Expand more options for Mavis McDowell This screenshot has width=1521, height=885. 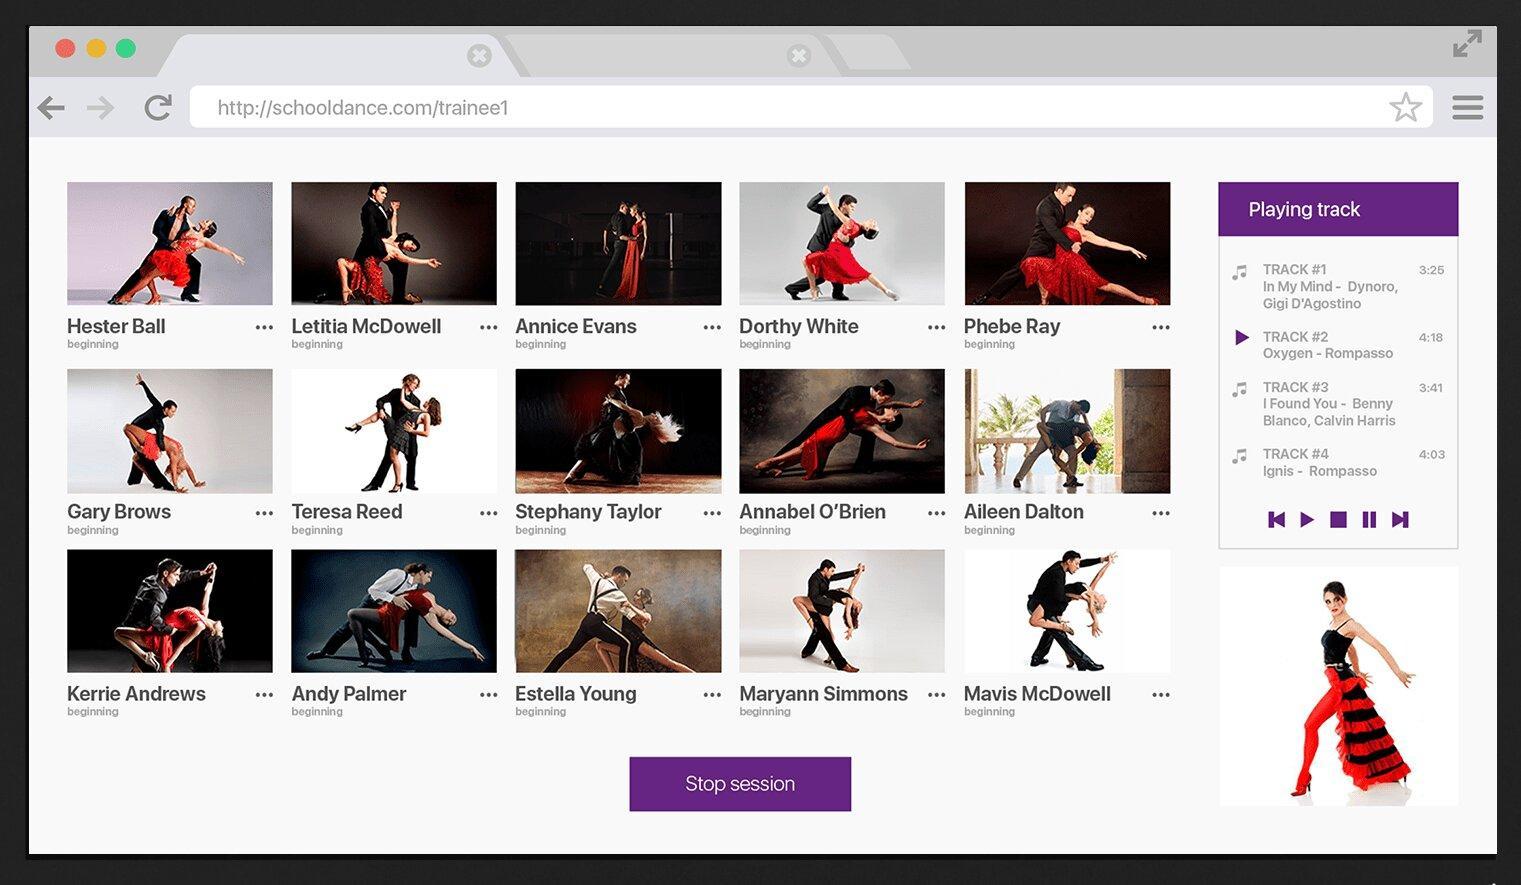pos(1160,695)
